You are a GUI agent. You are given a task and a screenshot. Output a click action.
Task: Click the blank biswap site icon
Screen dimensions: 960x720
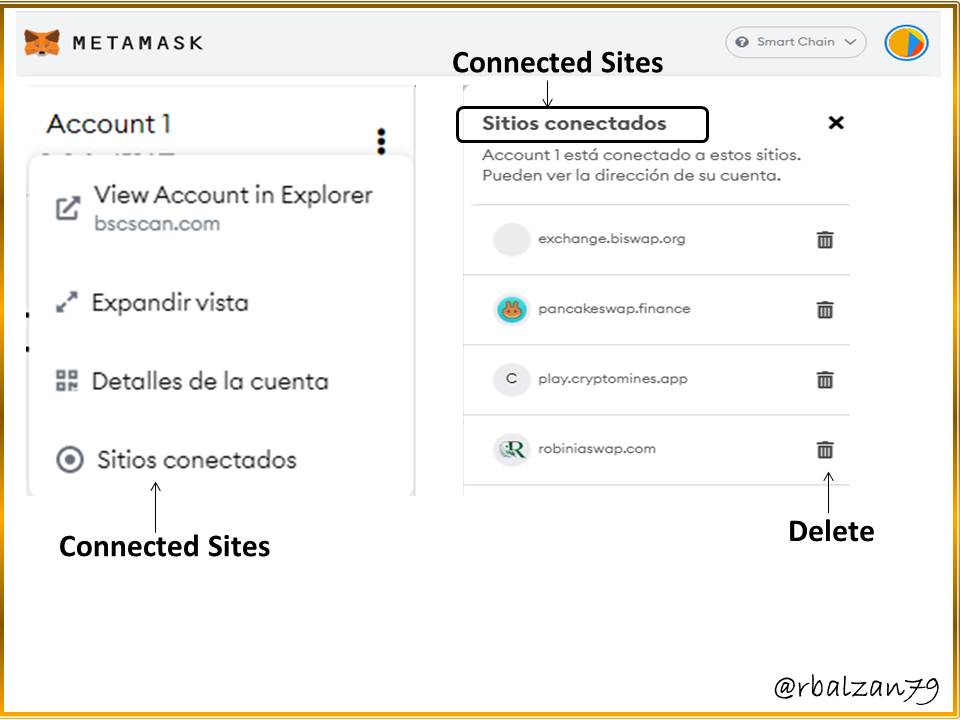[511, 239]
